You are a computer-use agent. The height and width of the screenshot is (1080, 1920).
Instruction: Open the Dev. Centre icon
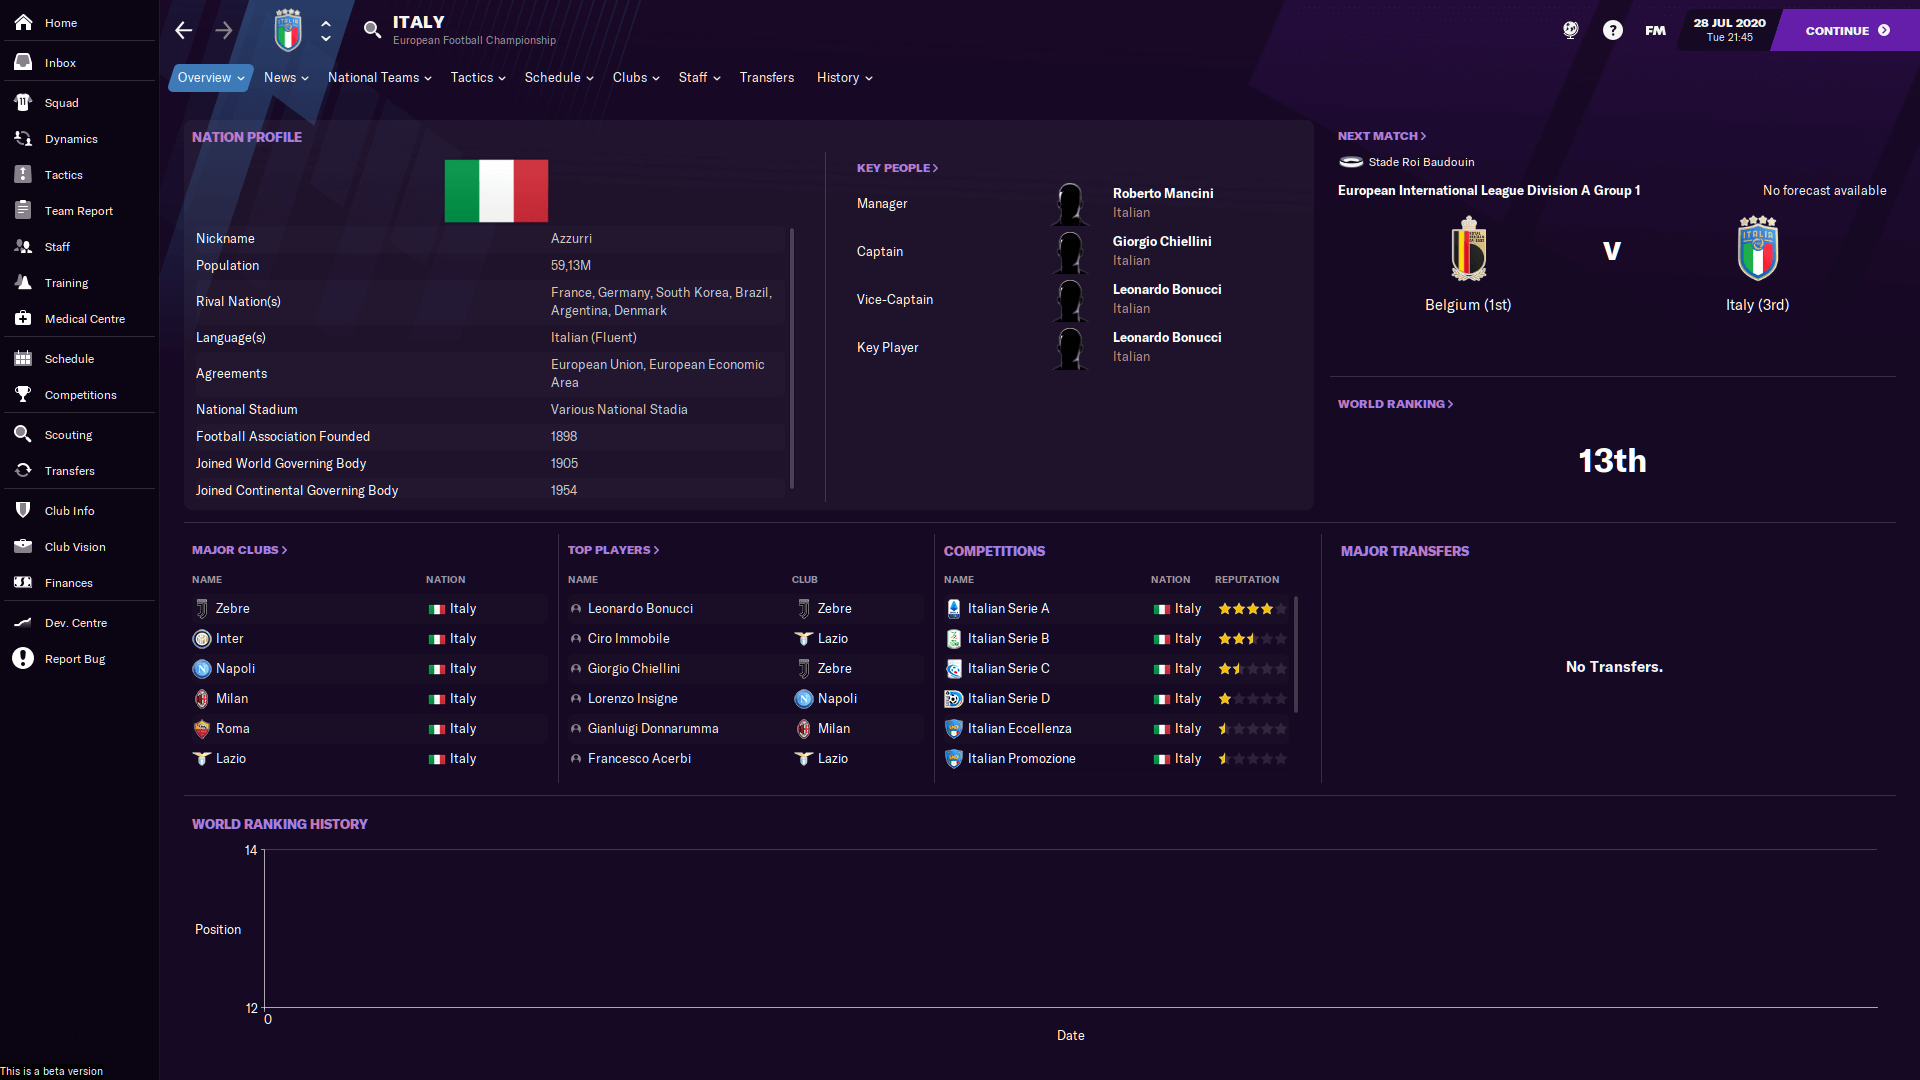(23, 622)
